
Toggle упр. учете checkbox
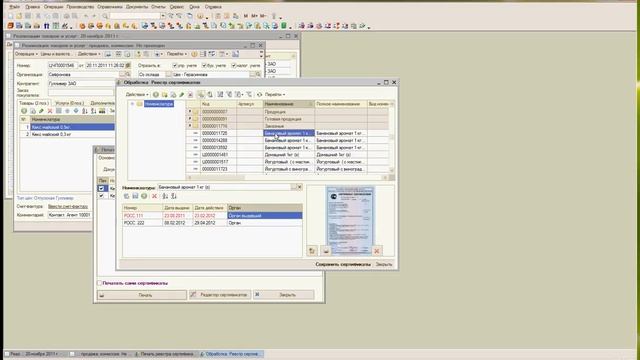tap(175, 65)
